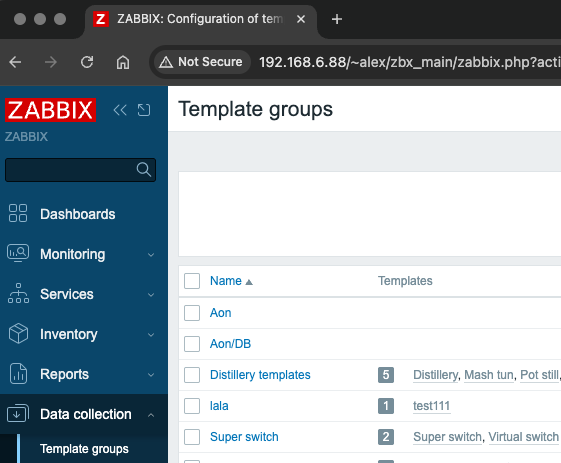Click the Inventory box icon
The height and width of the screenshot is (463, 561).
coord(18,333)
